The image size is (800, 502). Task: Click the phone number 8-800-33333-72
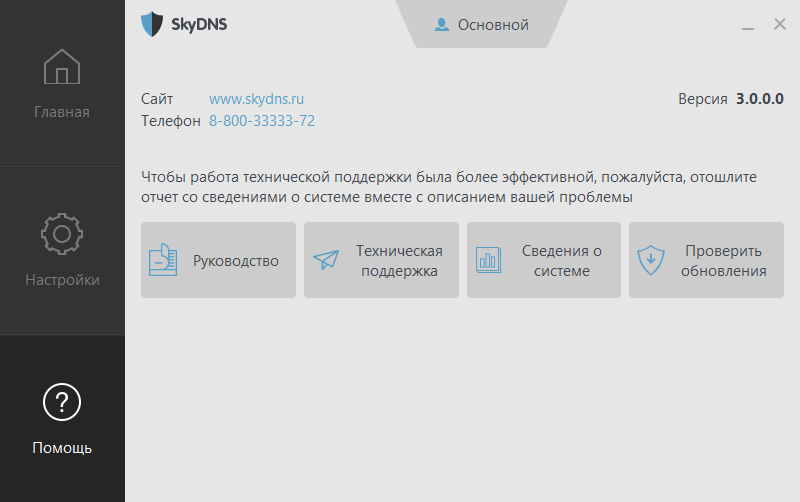[x=262, y=121]
